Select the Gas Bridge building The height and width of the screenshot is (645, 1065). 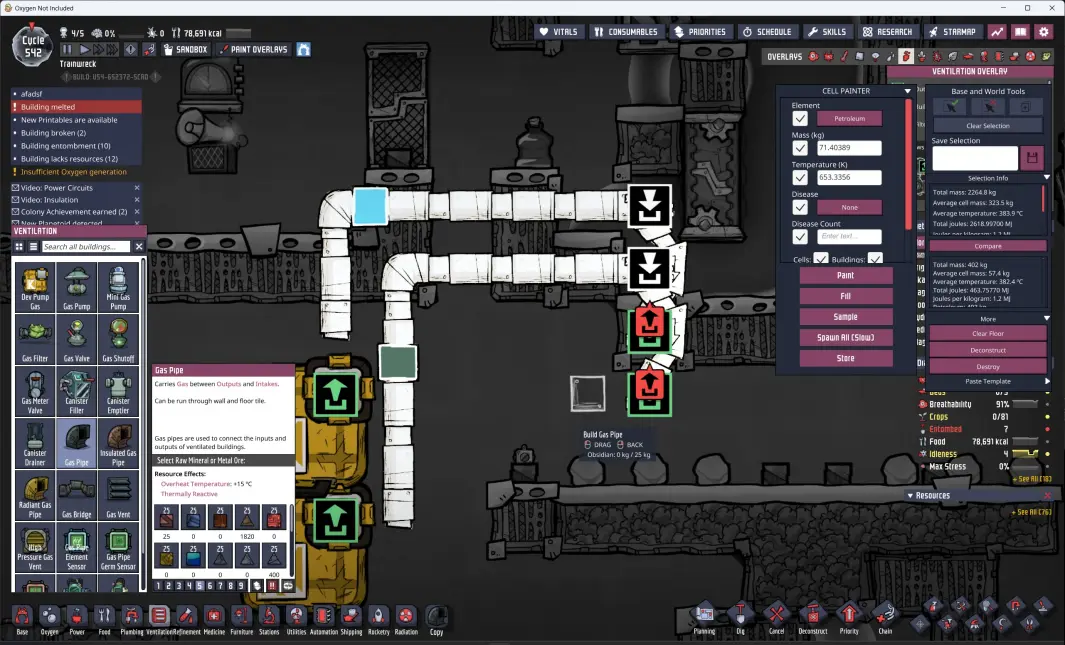click(x=77, y=495)
